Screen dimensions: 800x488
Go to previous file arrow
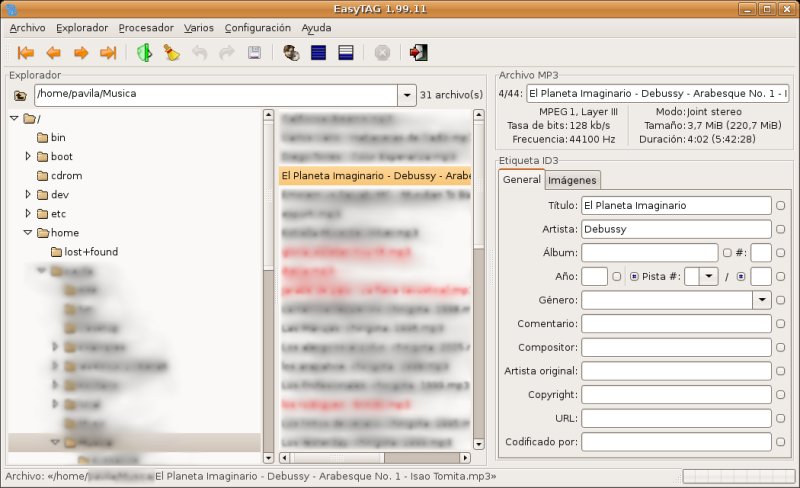click(53, 53)
